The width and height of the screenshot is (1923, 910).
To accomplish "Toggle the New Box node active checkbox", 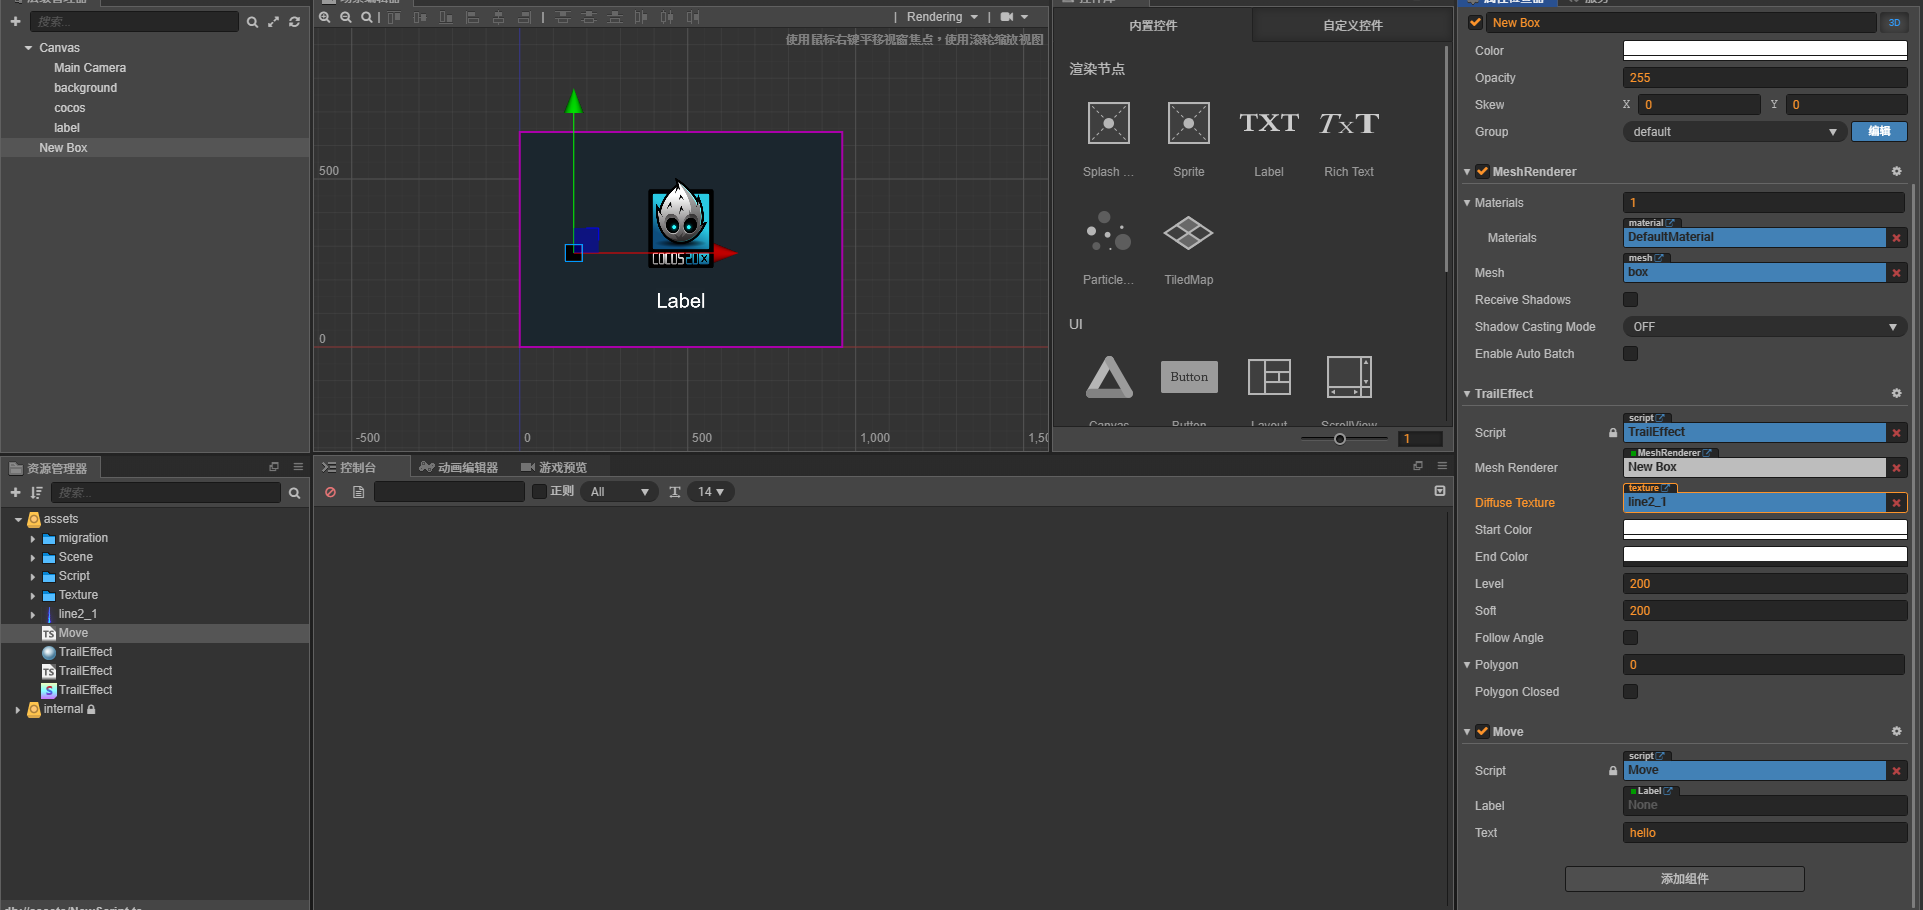I will (1475, 22).
